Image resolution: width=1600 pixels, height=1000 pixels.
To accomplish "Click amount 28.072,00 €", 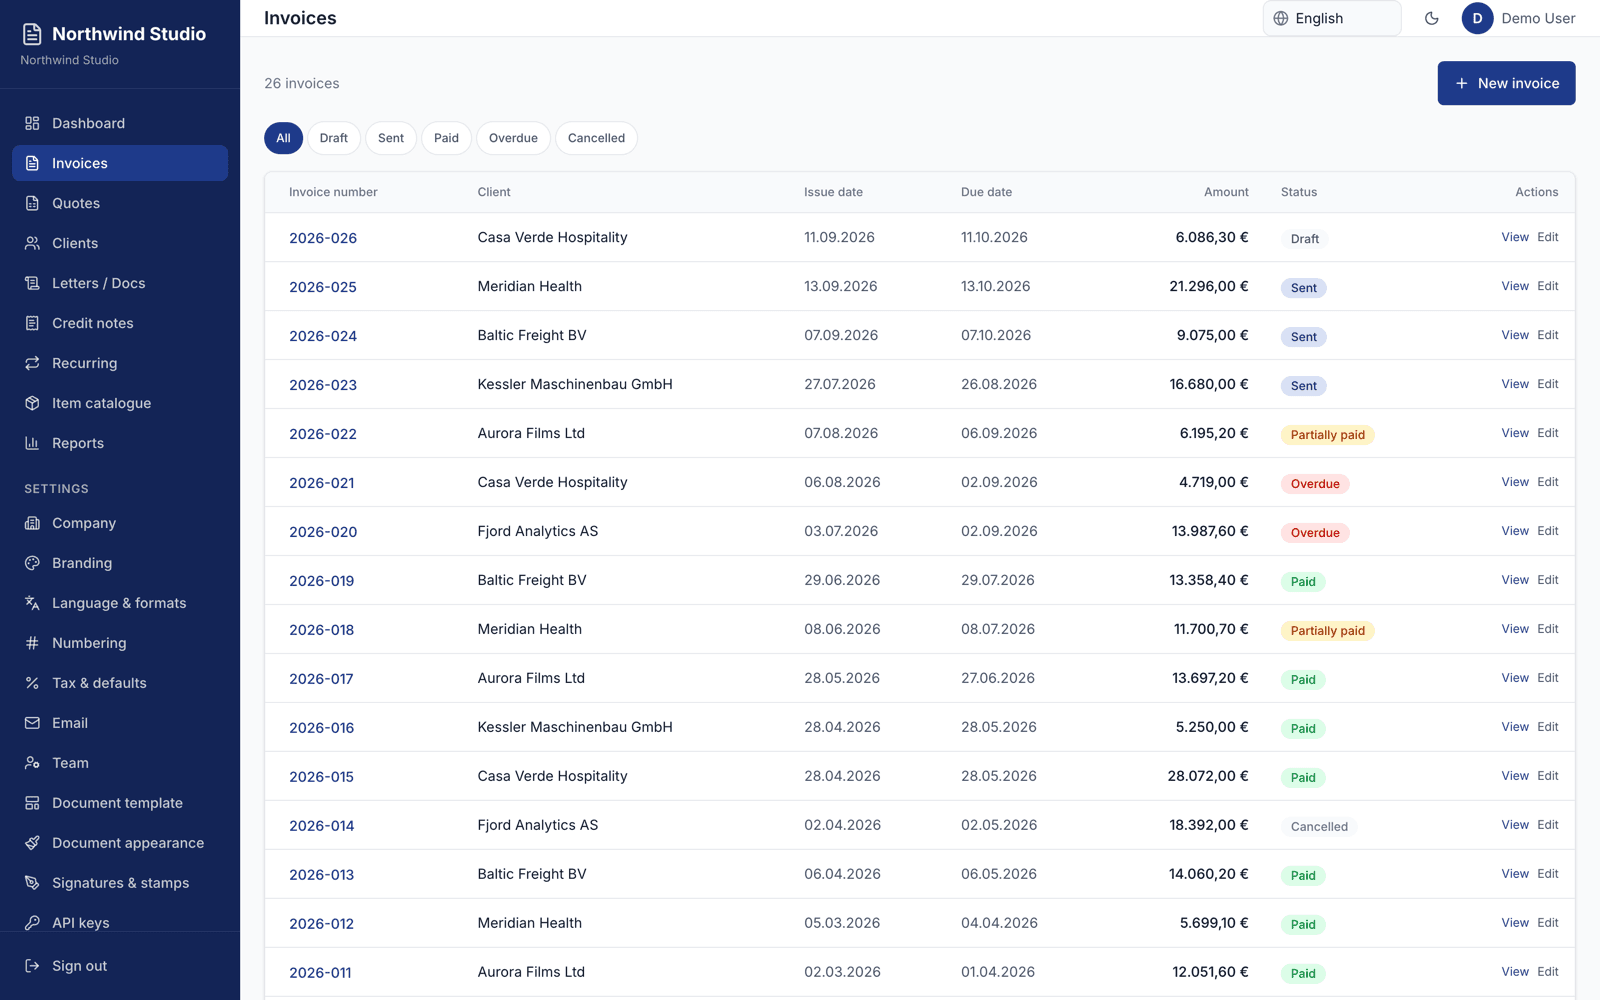I will (1208, 776).
